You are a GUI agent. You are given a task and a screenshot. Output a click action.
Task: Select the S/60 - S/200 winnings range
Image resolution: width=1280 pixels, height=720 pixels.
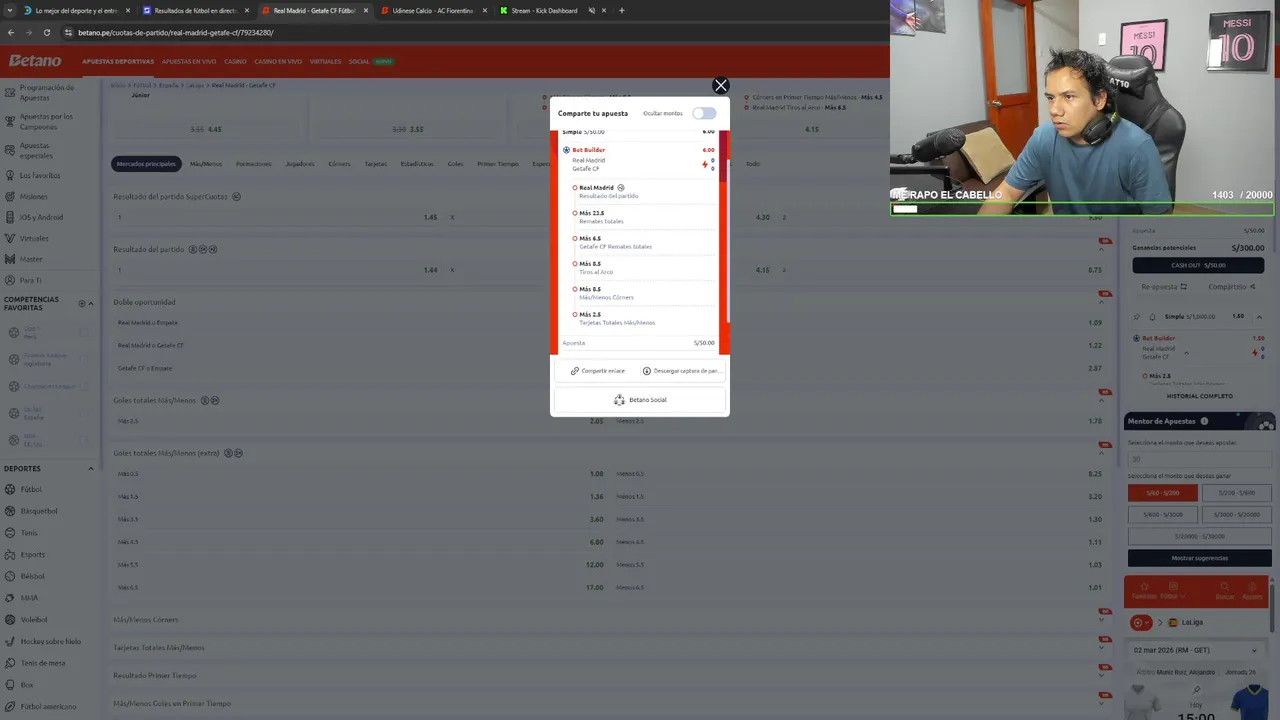pyautogui.click(x=1162, y=492)
